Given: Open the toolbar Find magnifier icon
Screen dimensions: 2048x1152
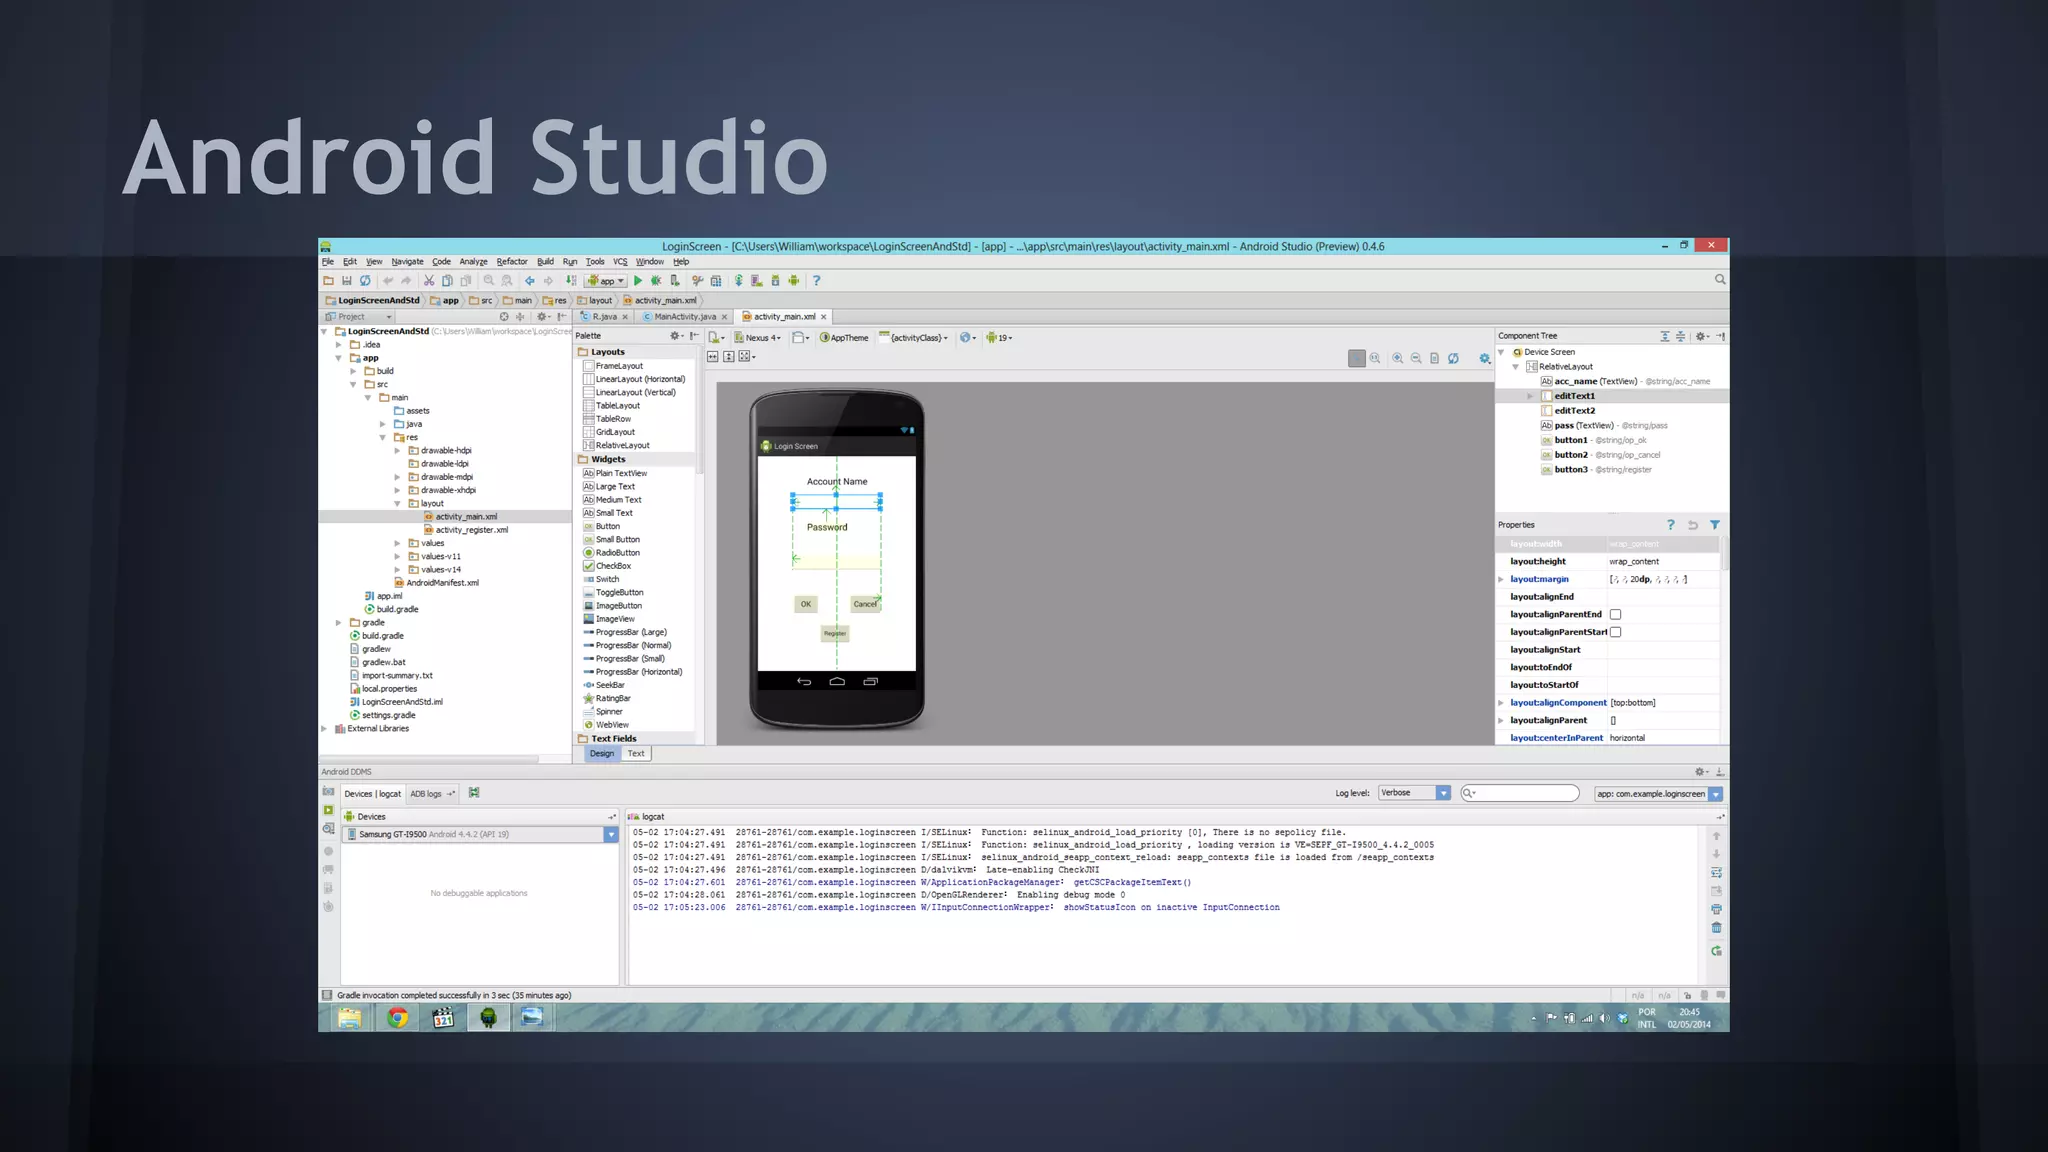Looking at the screenshot, I should (x=488, y=281).
